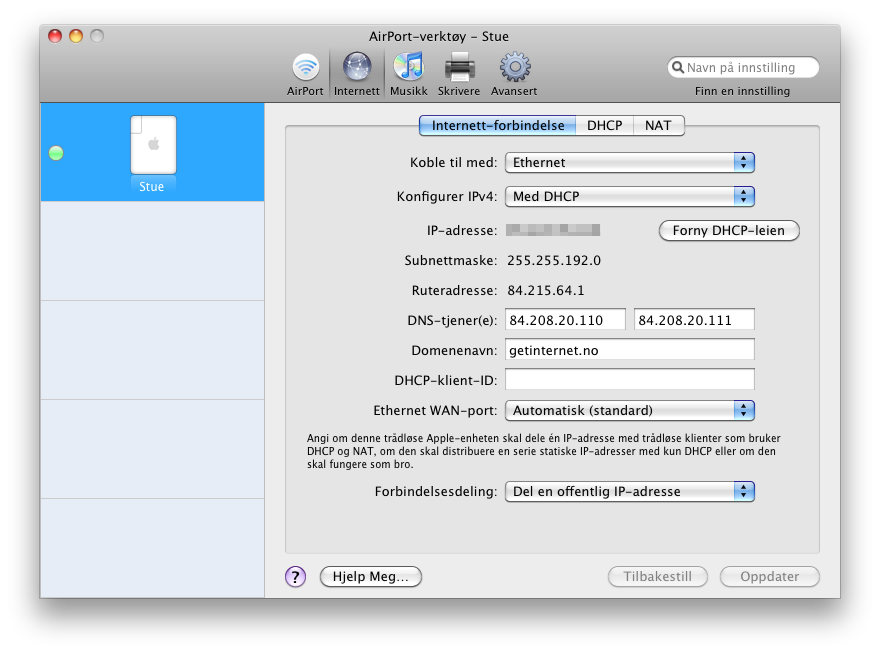Open the Forbindelsesdeling dropdown
Viewport: 880px width, 653px height.
click(629, 491)
